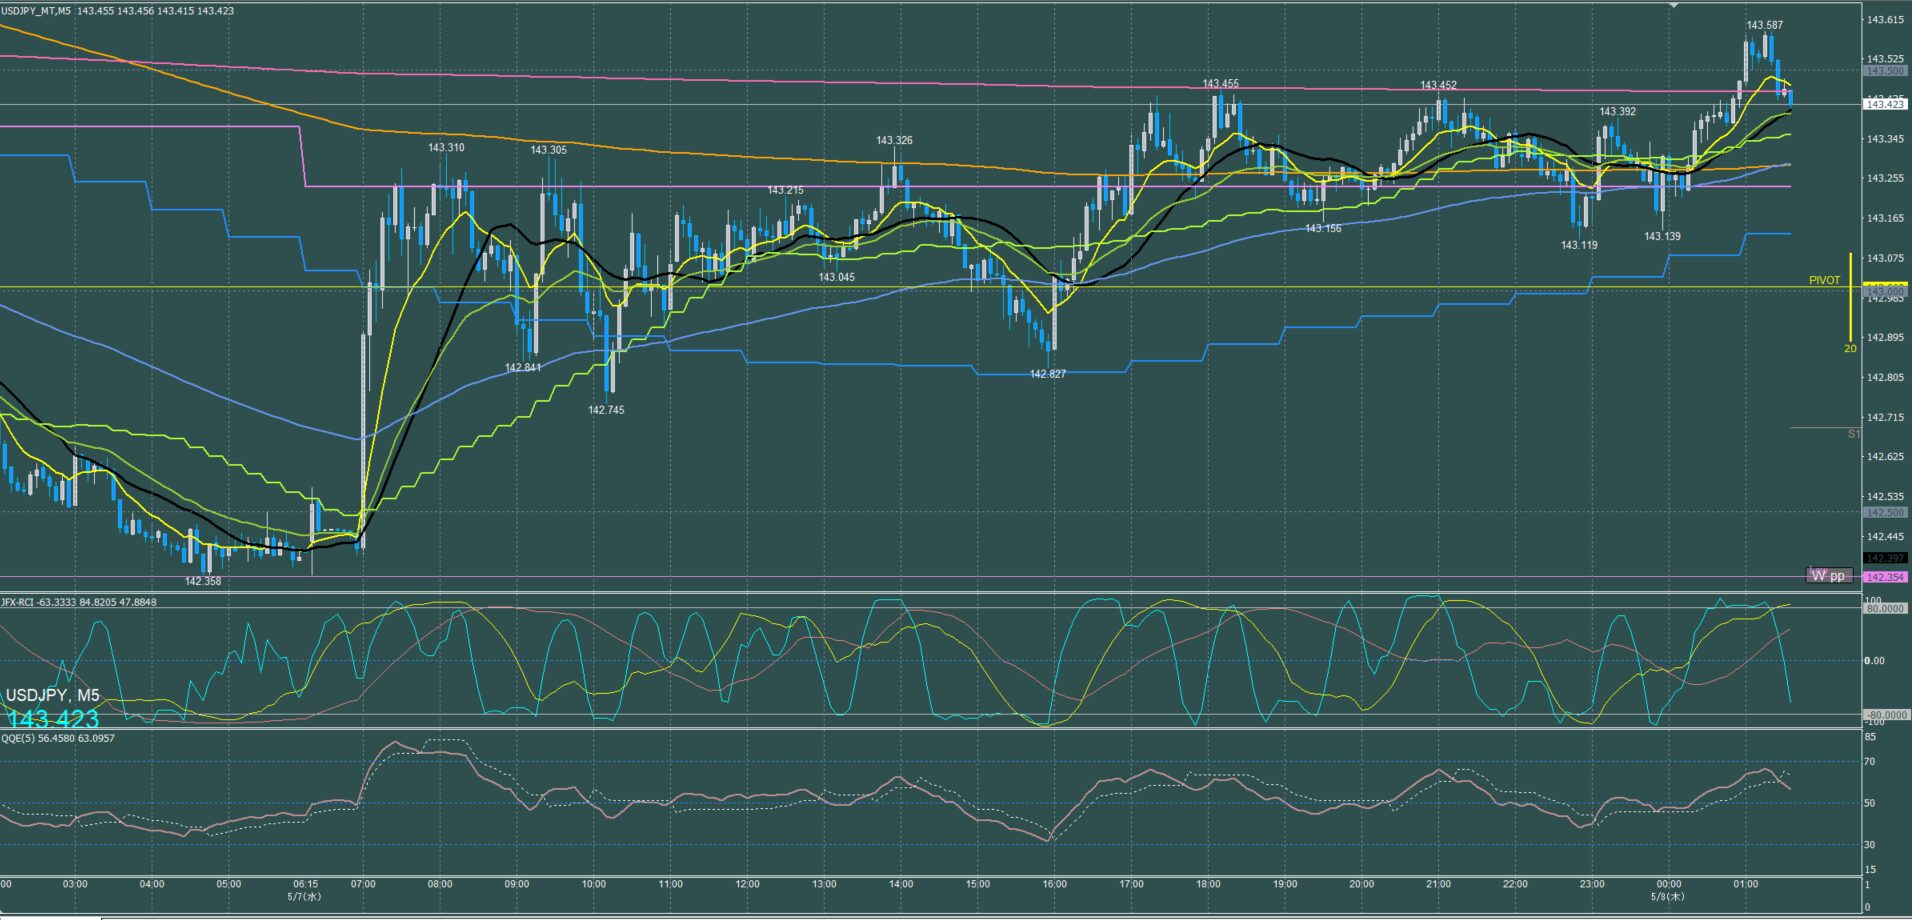
Task: Select the 143.587 high price label
Action: click(x=1765, y=25)
